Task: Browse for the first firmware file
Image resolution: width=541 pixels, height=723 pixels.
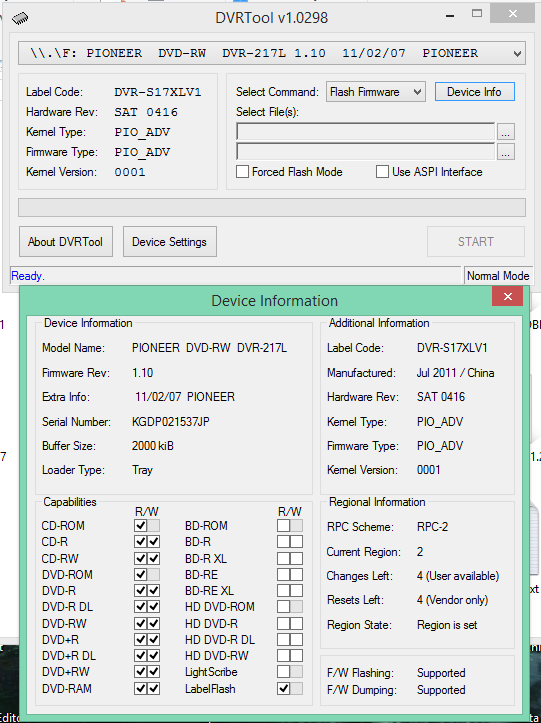Action: [x=505, y=132]
